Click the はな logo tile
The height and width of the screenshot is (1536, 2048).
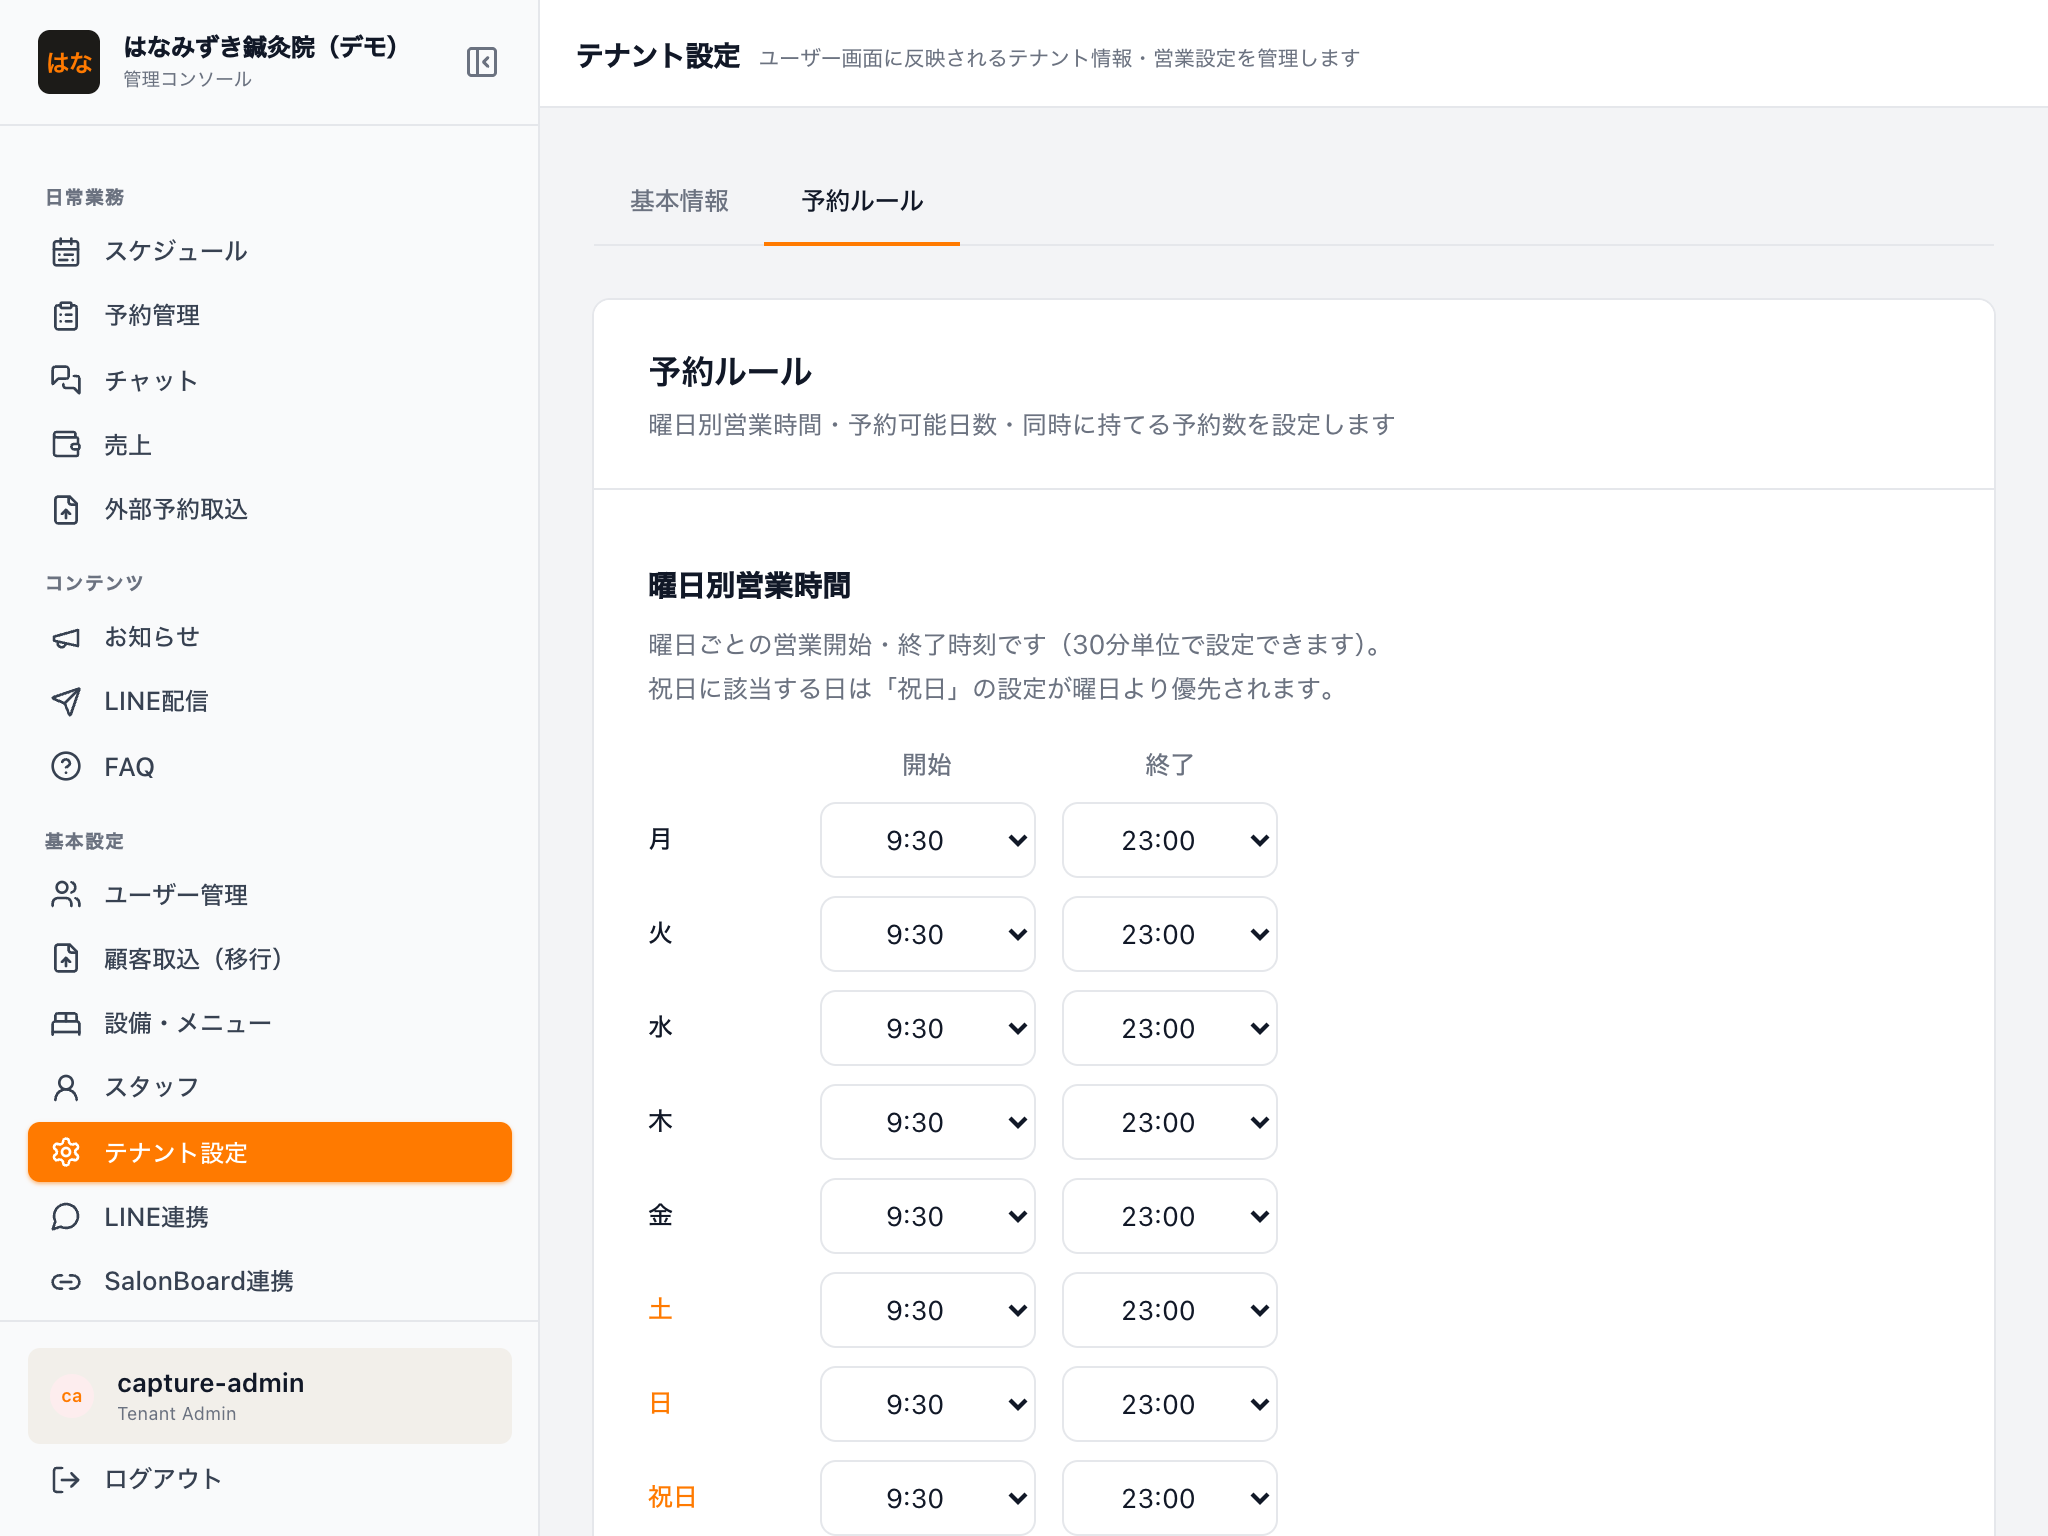point(69,62)
